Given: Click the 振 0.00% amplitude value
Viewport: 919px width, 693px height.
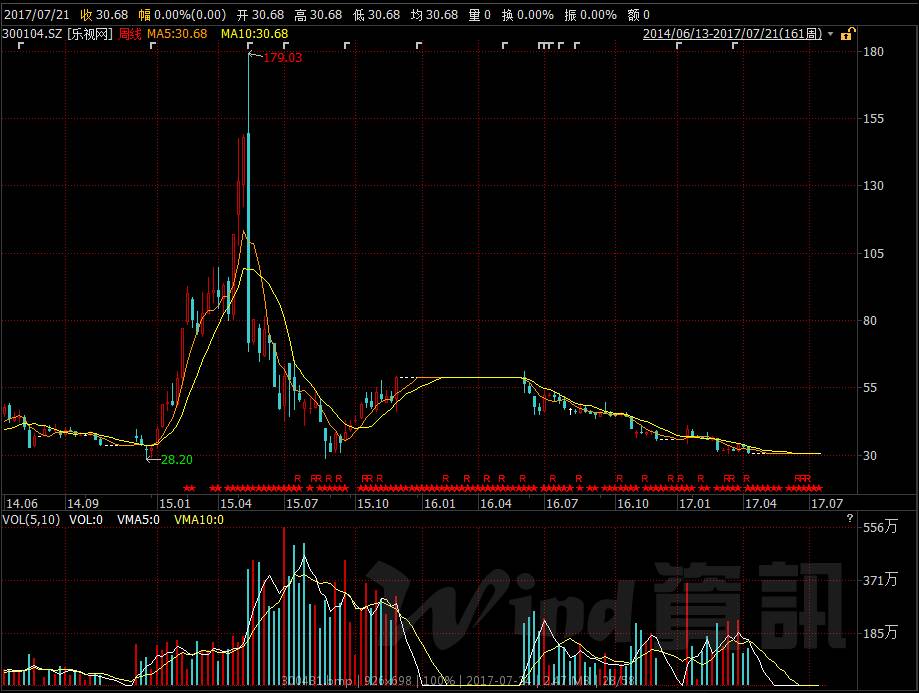Looking at the screenshot, I should (591, 15).
